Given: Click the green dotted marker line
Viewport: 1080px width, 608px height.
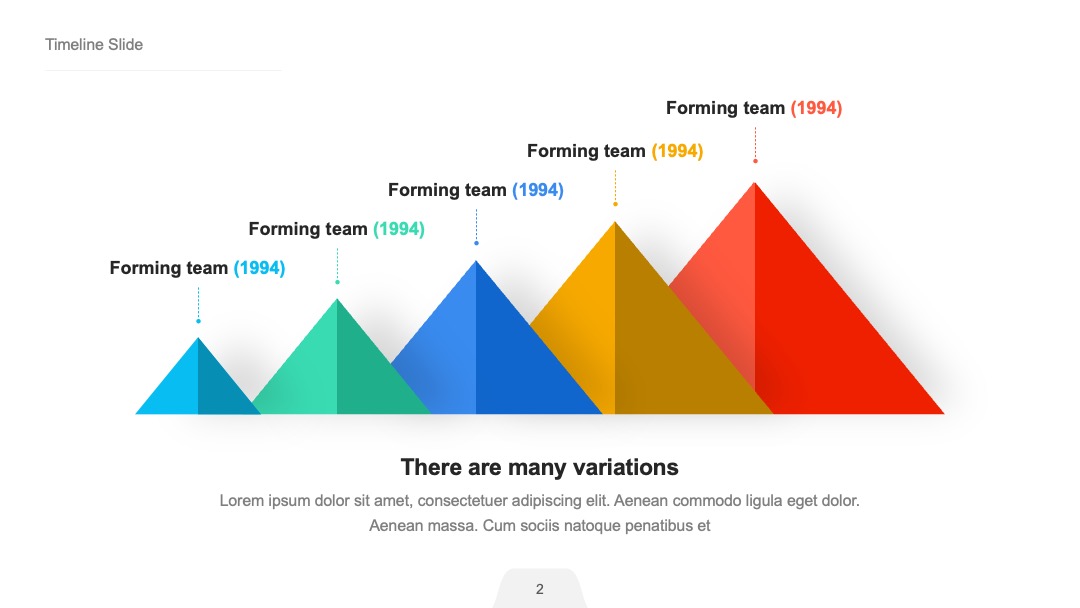Looking at the screenshot, I should pyautogui.click(x=338, y=266).
